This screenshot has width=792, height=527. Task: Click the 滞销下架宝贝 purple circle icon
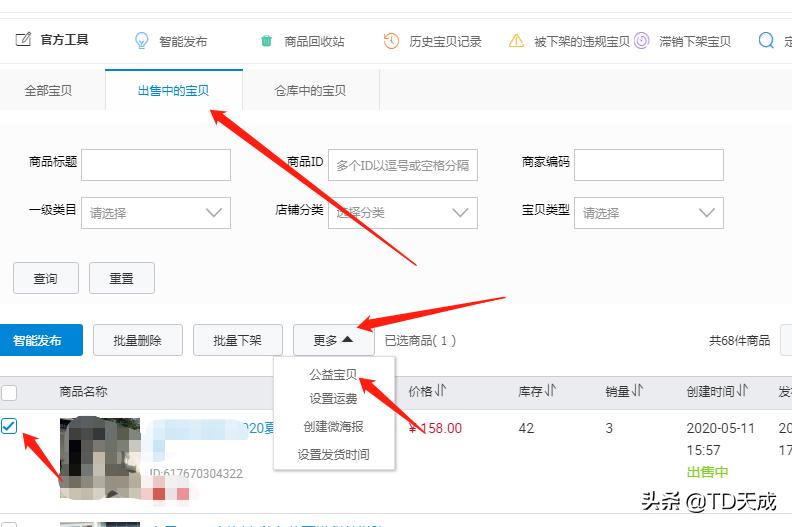pos(641,41)
